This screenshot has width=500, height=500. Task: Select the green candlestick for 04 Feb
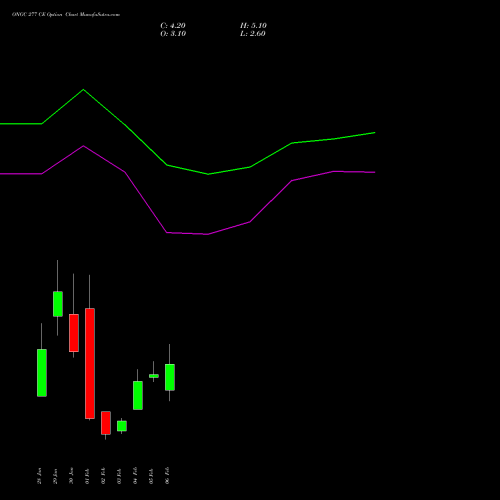point(138,395)
